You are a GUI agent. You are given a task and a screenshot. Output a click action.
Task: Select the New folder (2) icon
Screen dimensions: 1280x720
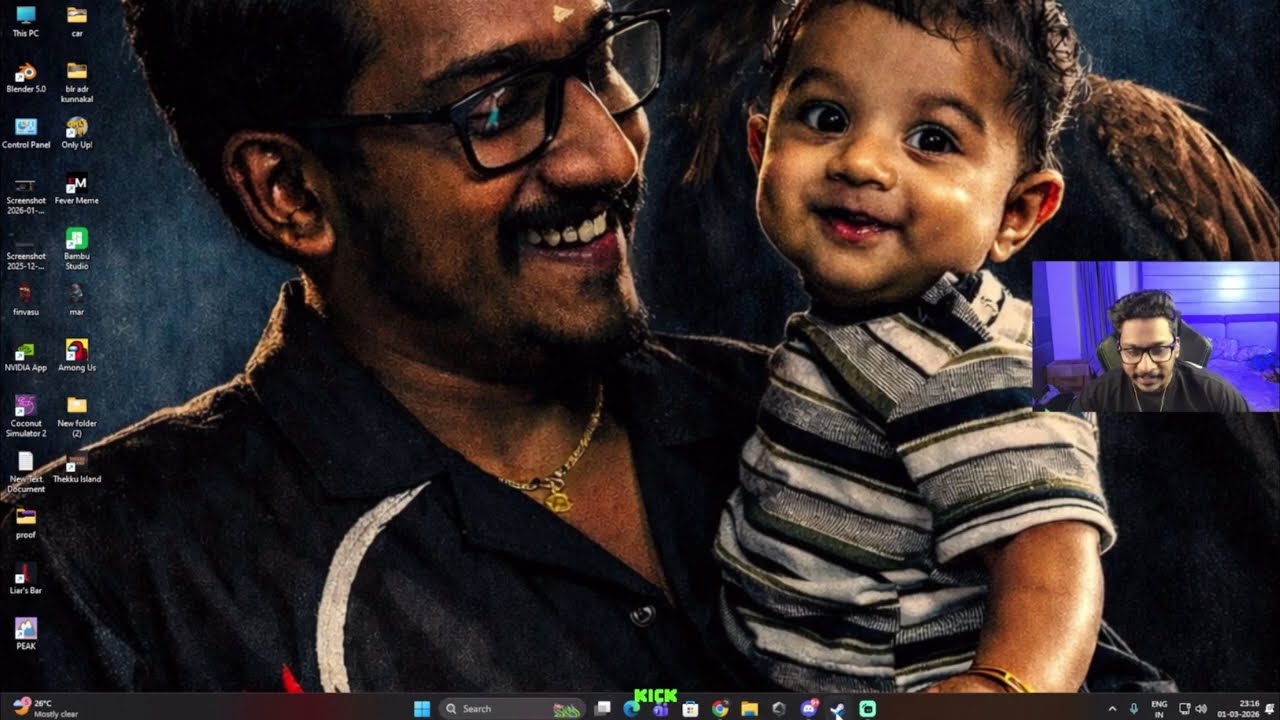[x=77, y=417]
